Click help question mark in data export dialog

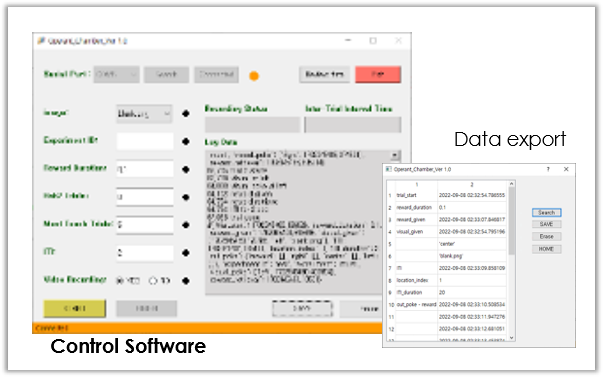tap(548, 169)
